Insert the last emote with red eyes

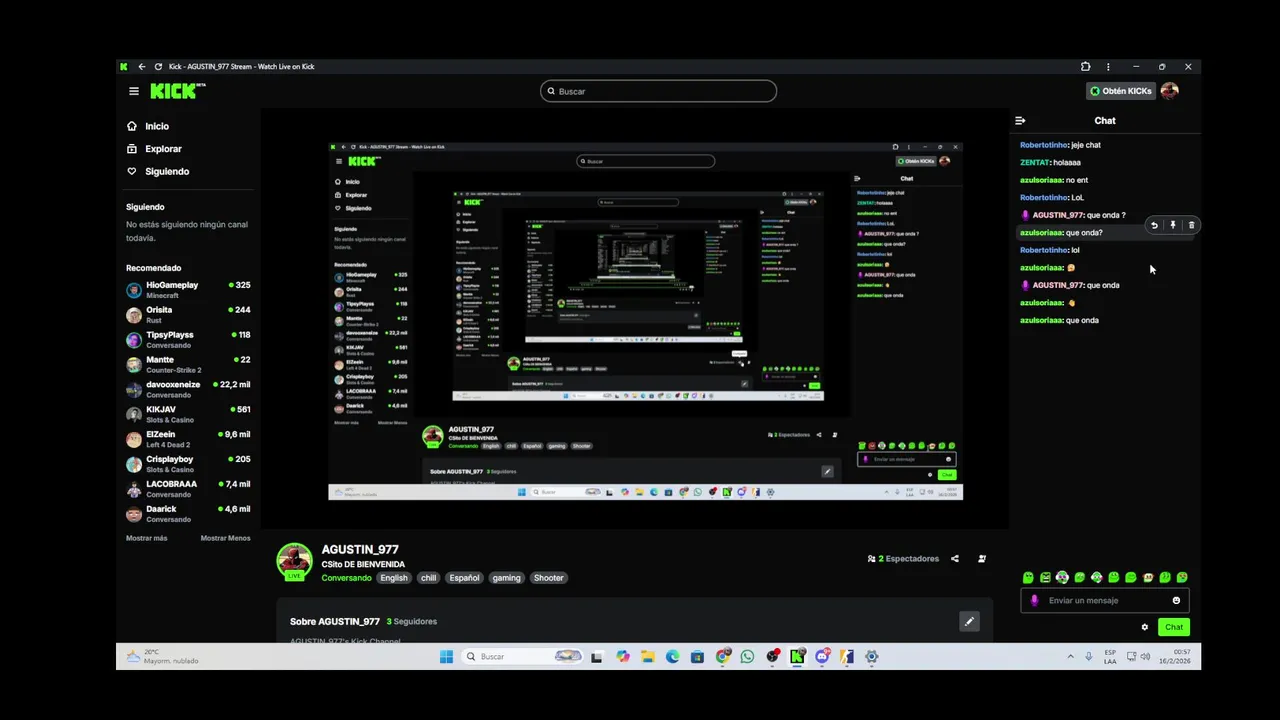click(x=1182, y=577)
